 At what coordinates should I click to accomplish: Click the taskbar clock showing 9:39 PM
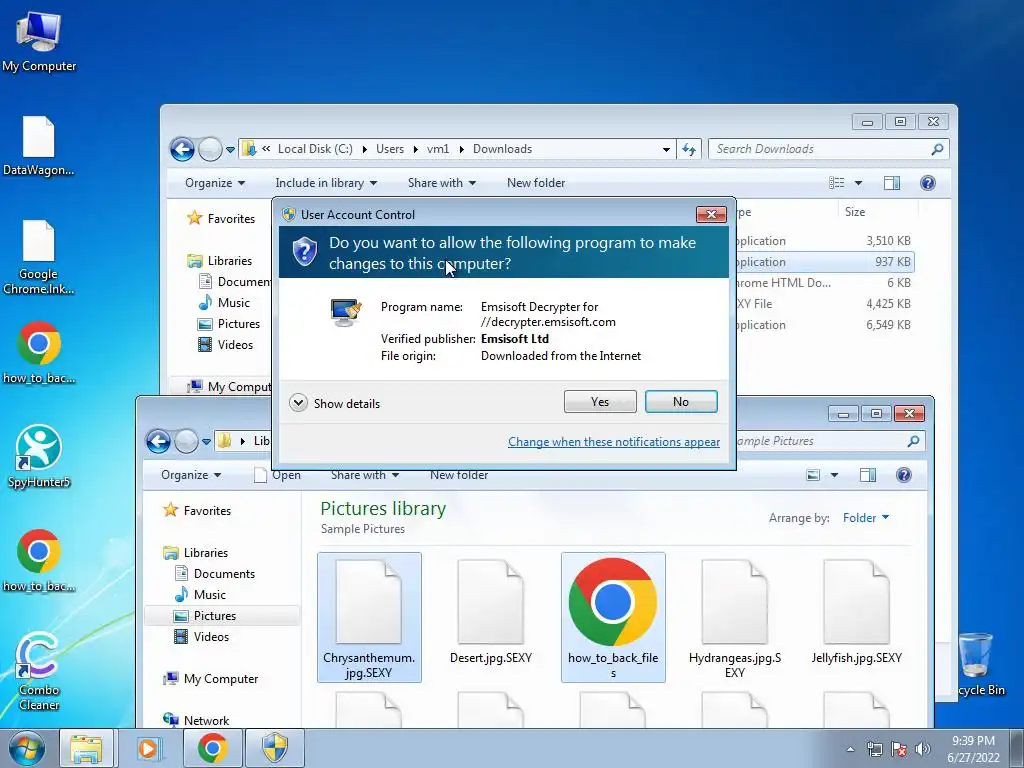[x=973, y=749]
